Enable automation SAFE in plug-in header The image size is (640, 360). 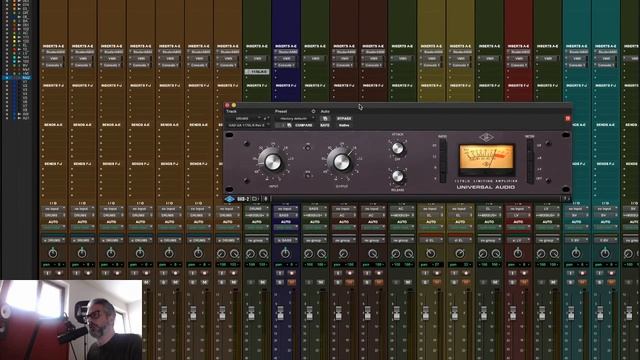[x=325, y=125]
